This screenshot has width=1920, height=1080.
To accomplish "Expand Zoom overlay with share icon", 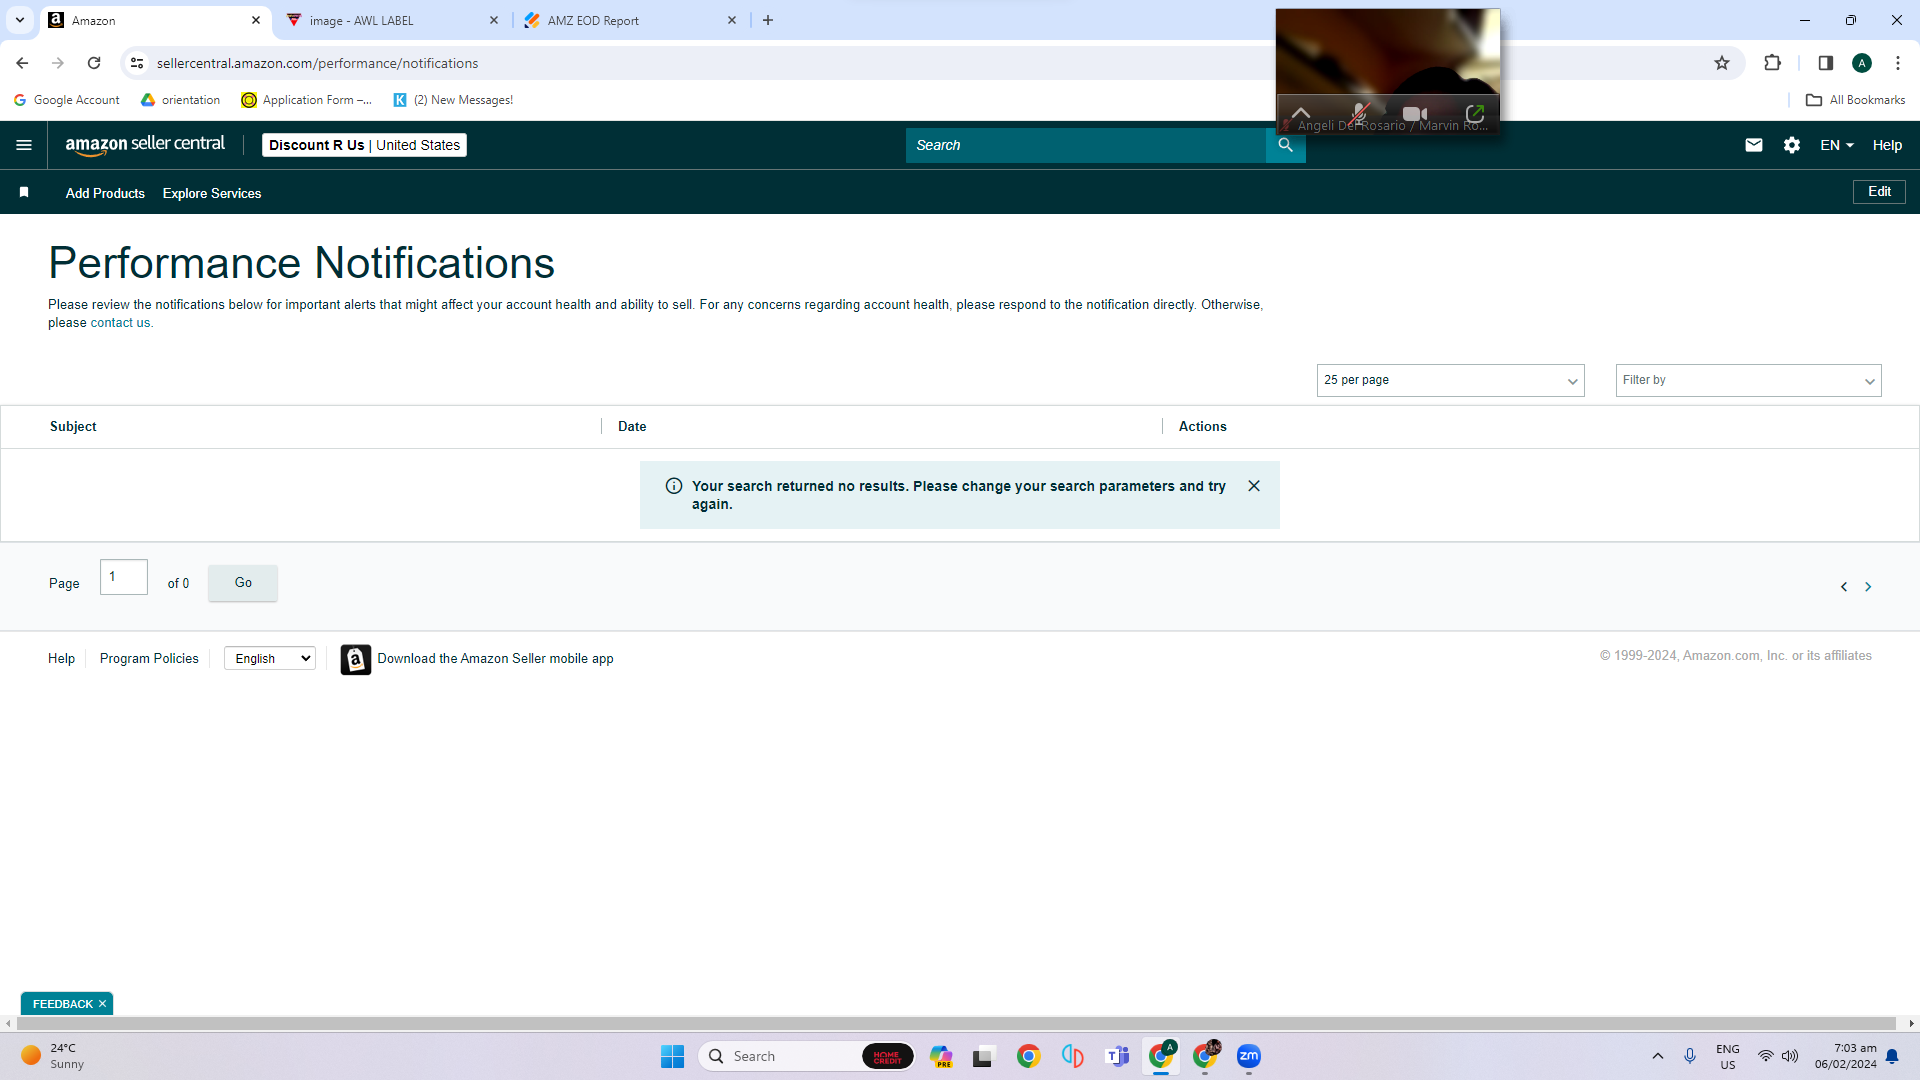I will tap(1475, 113).
